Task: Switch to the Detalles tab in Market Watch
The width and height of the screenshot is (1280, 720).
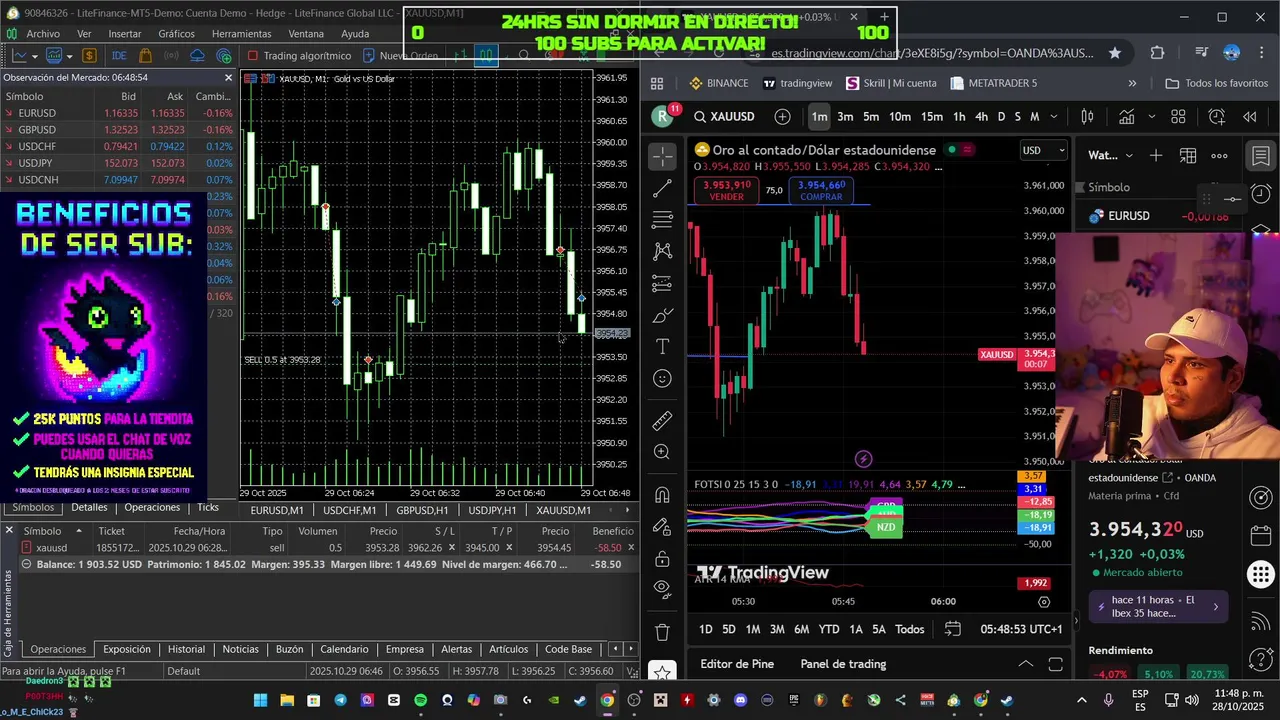Action: coord(89,507)
